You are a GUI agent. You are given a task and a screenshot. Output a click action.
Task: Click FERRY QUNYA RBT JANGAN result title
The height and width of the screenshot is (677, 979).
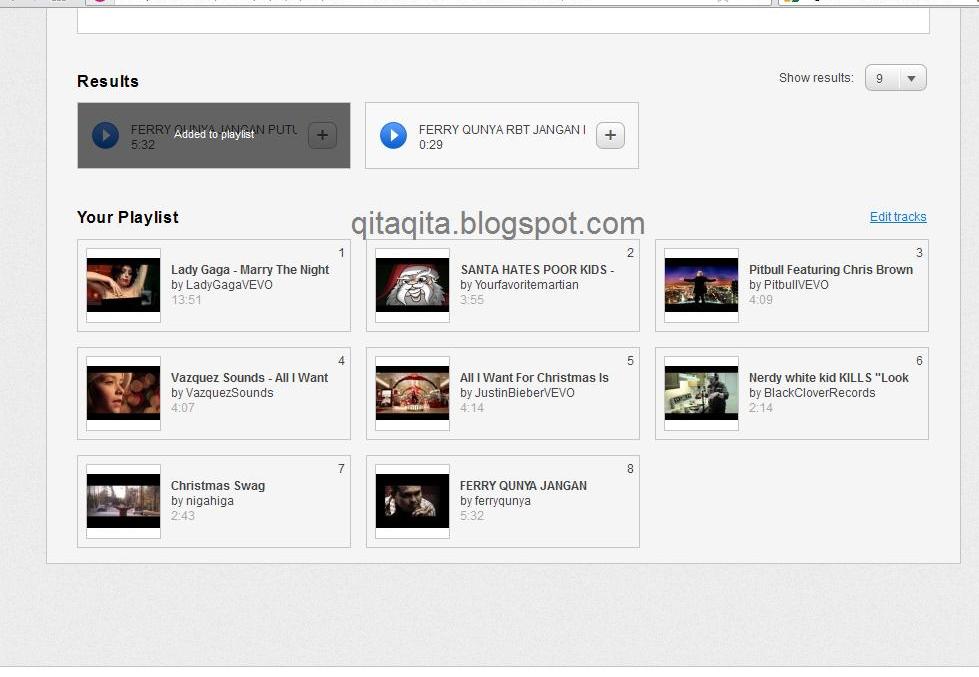coord(502,129)
